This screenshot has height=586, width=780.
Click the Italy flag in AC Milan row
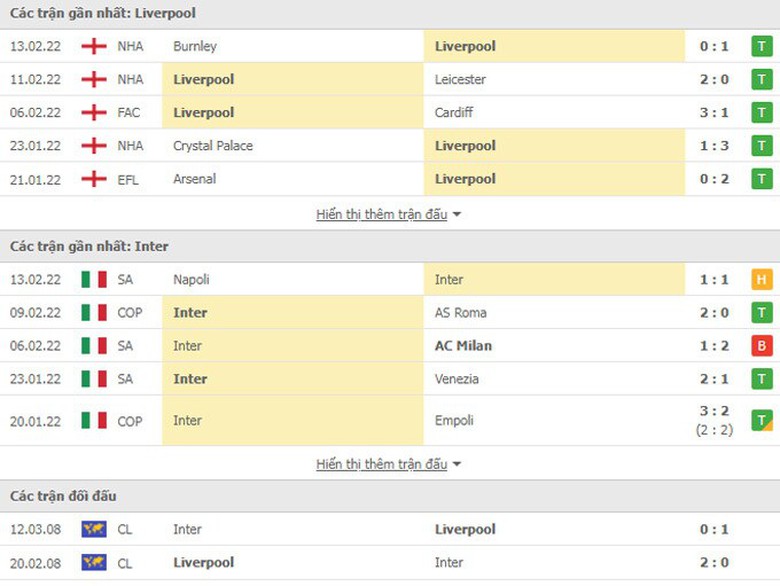click(94, 346)
